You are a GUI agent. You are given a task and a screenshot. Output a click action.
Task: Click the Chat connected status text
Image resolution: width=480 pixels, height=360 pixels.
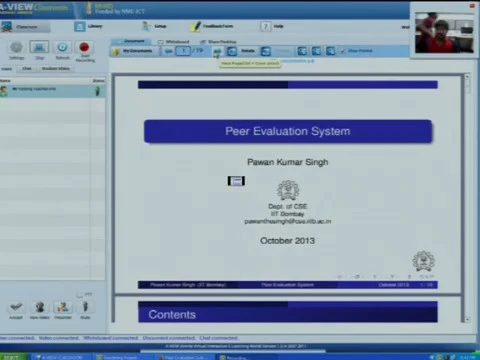click(219, 338)
